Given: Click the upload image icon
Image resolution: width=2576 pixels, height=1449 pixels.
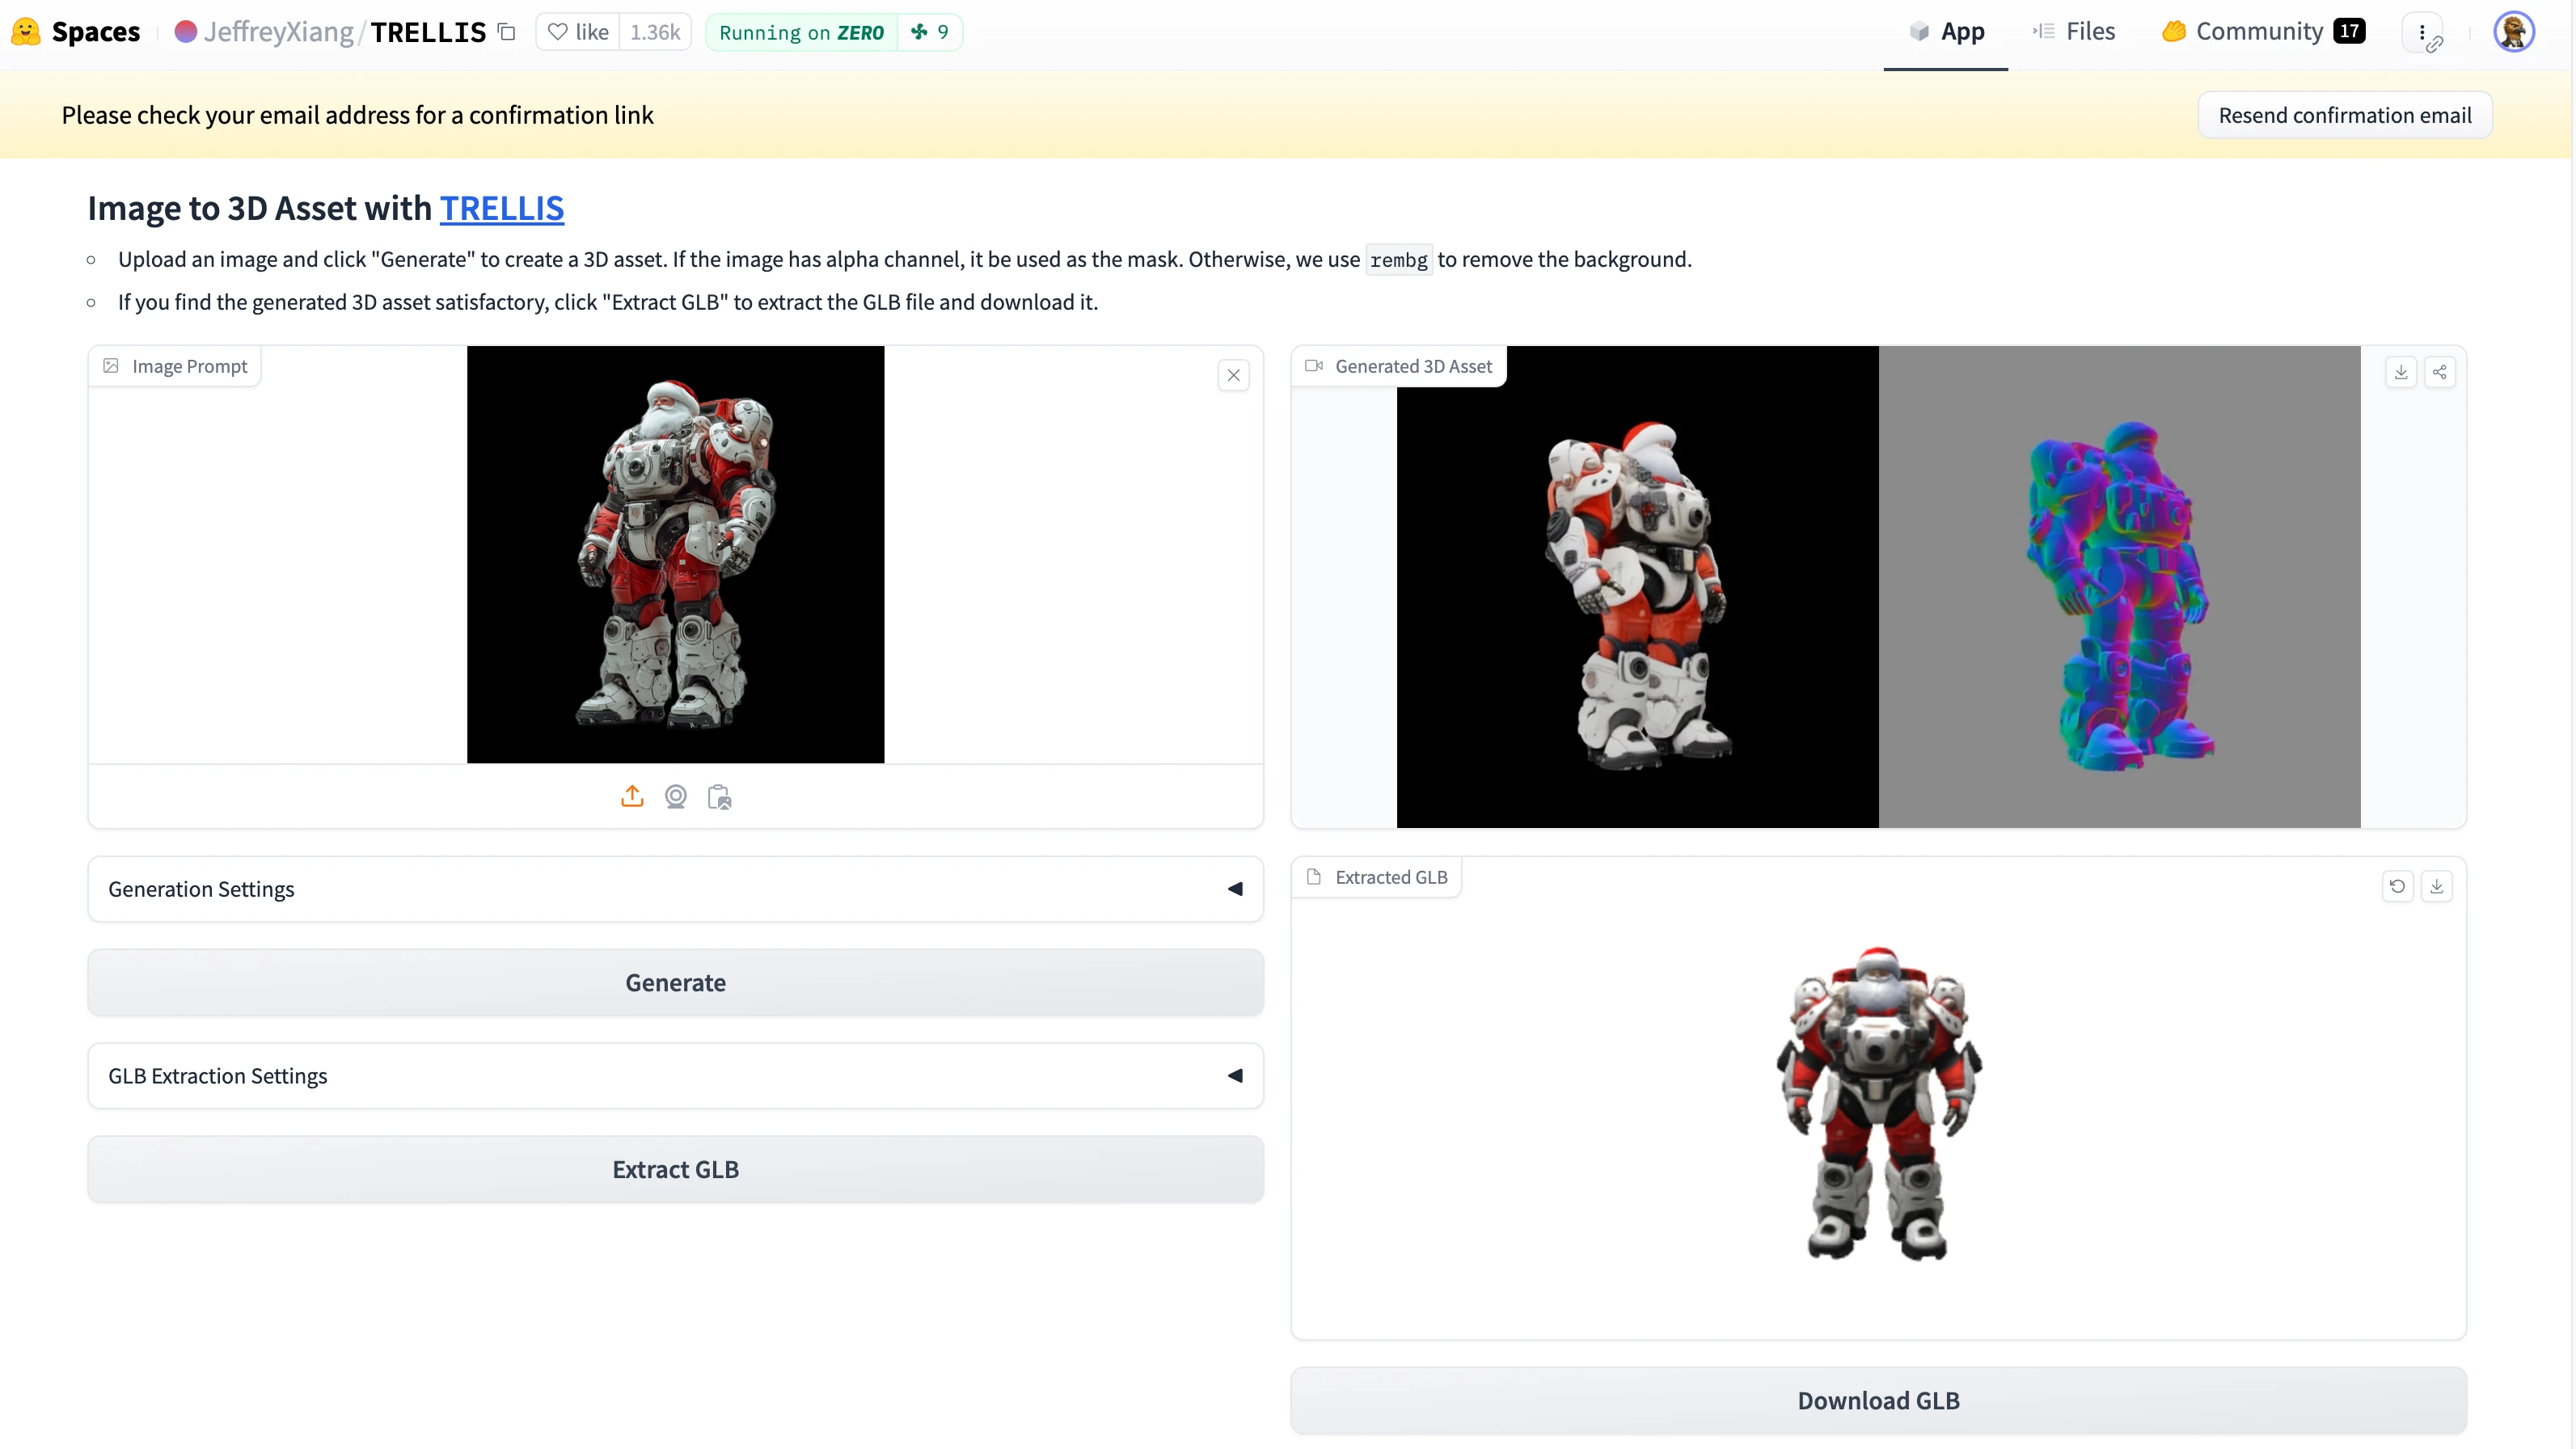Looking at the screenshot, I should 632,796.
